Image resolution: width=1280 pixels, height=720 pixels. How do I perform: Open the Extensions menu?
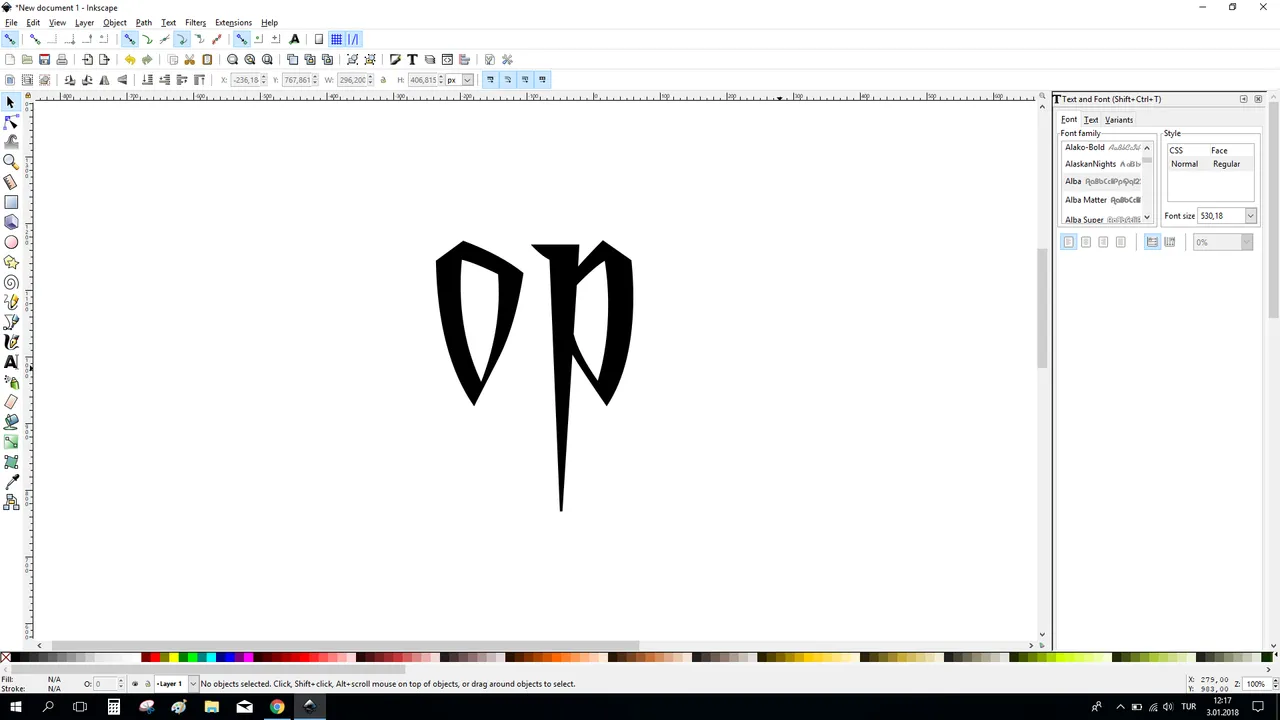click(233, 22)
